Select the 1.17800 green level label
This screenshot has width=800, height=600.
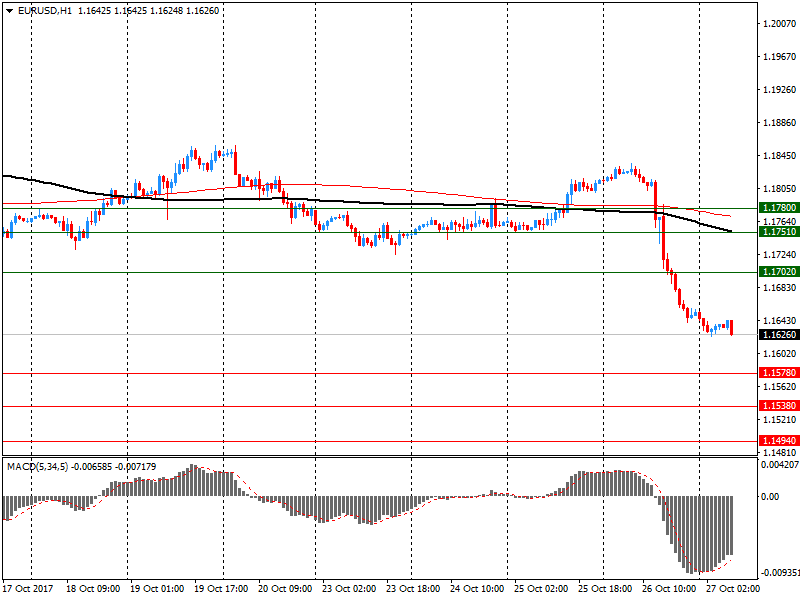click(x=779, y=208)
